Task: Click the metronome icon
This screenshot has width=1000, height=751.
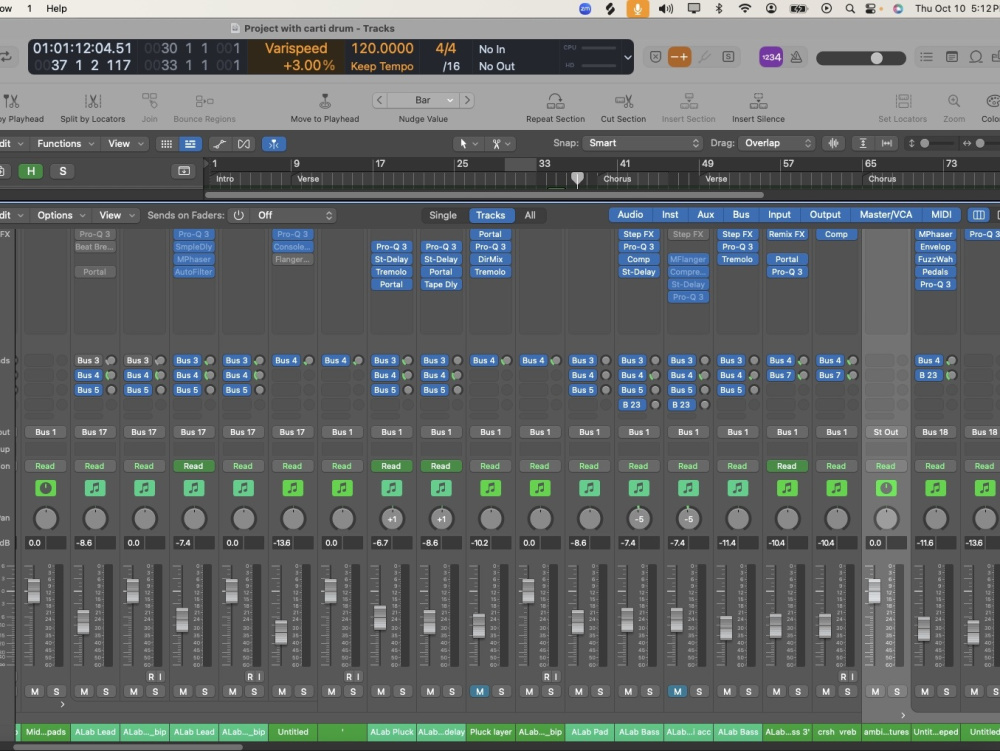Action: (797, 57)
